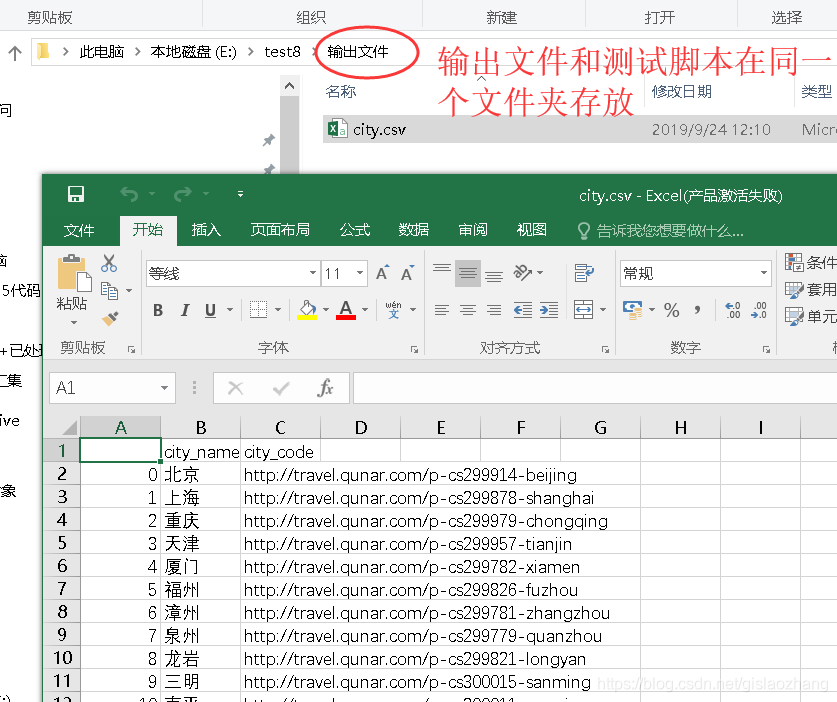Switch to the 数据 ribbon tab
Image resolution: width=837 pixels, height=702 pixels.
[414, 230]
